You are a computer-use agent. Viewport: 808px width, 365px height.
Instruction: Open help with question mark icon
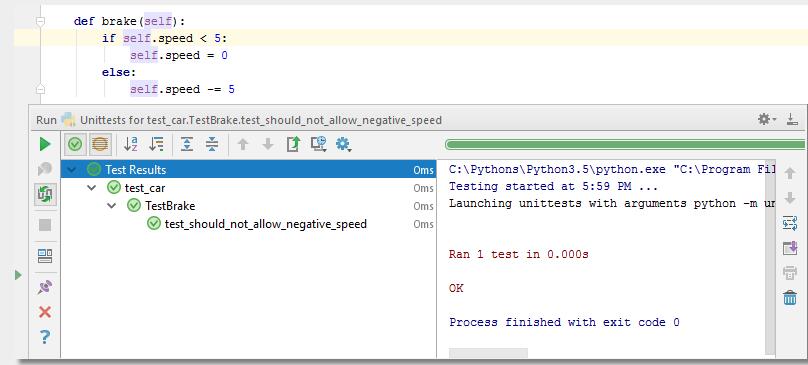pyautogui.click(x=45, y=337)
